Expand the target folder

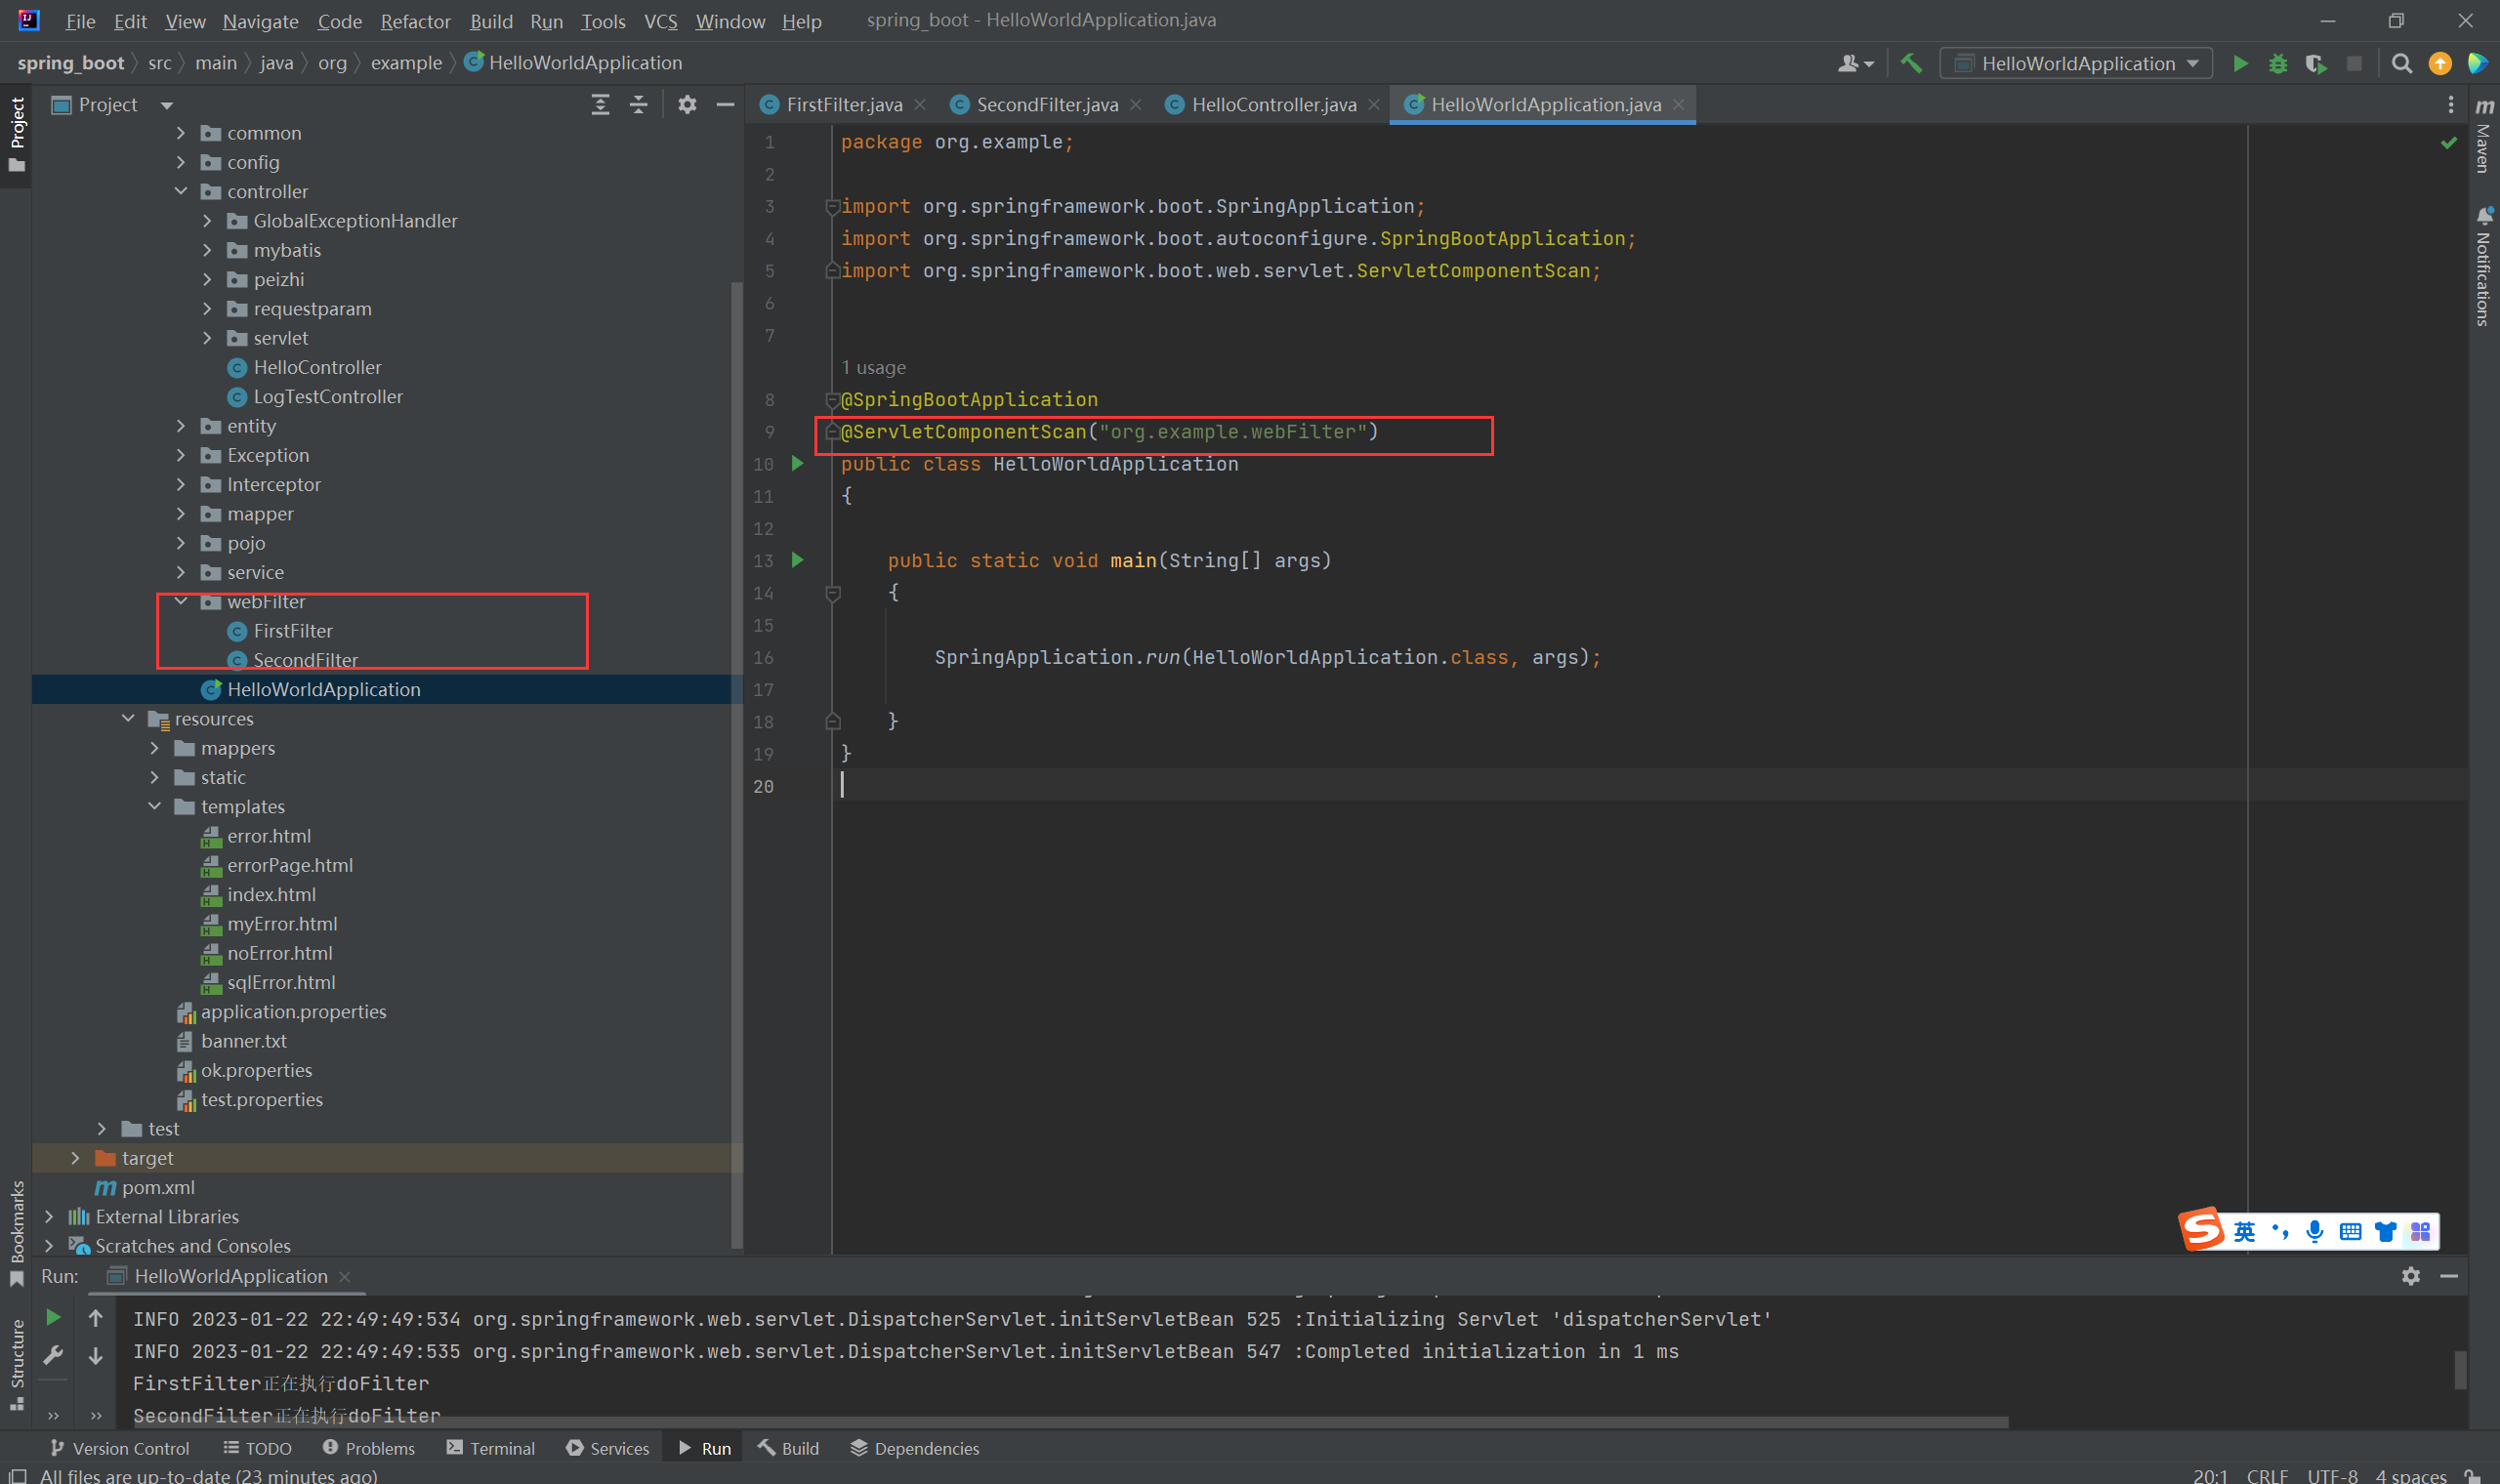tap(76, 1158)
